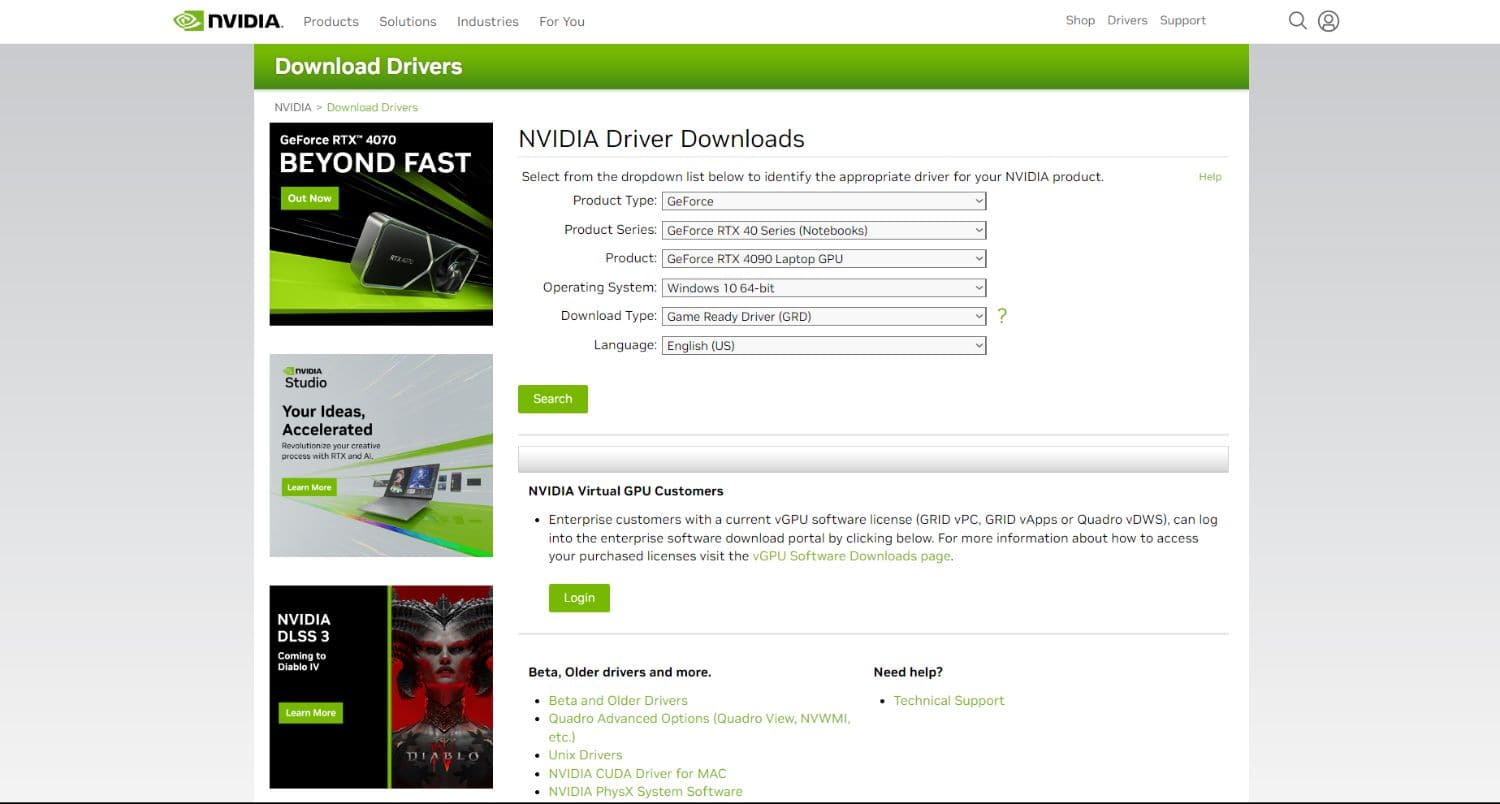
Task: Open the Technical Support link
Action: click(949, 700)
